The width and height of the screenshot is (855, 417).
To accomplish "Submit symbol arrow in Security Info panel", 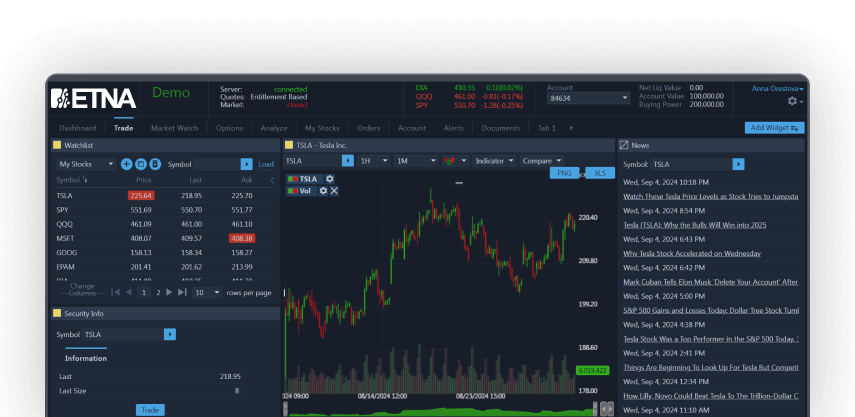I will pos(170,335).
